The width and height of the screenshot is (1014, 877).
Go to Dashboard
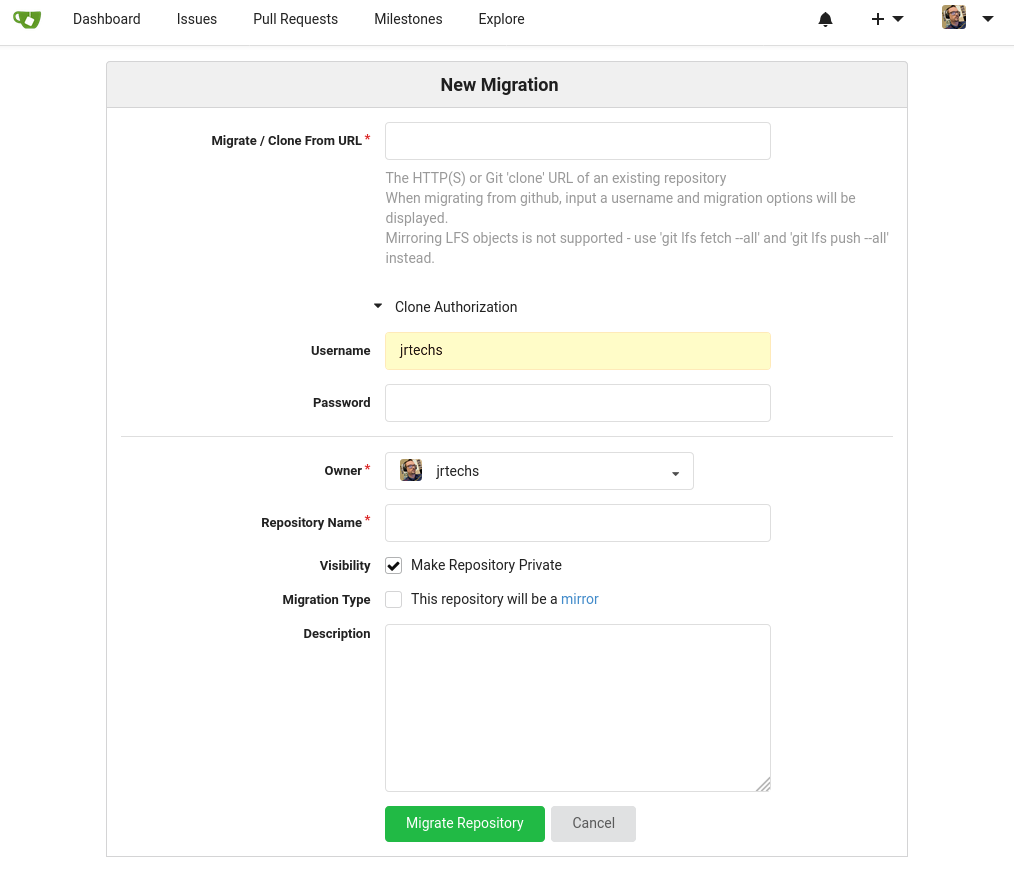tap(107, 19)
